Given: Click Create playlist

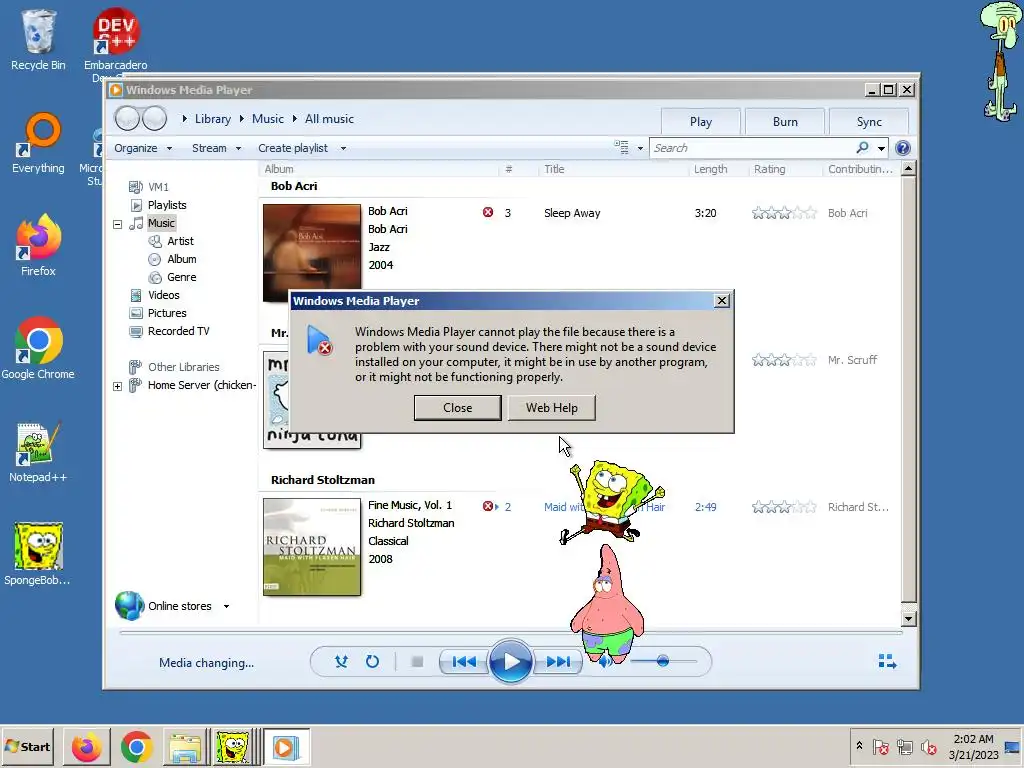Looking at the screenshot, I should (293, 148).
